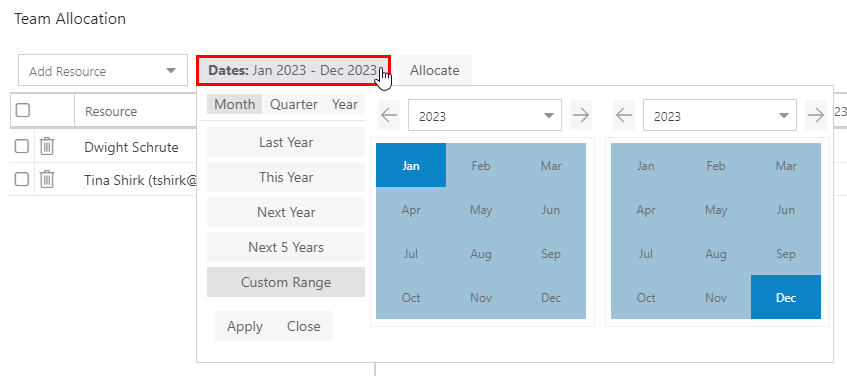This screenshot has height=376, width=847.
Task: Switch to the Year view tab
Action: click(345, 104)
